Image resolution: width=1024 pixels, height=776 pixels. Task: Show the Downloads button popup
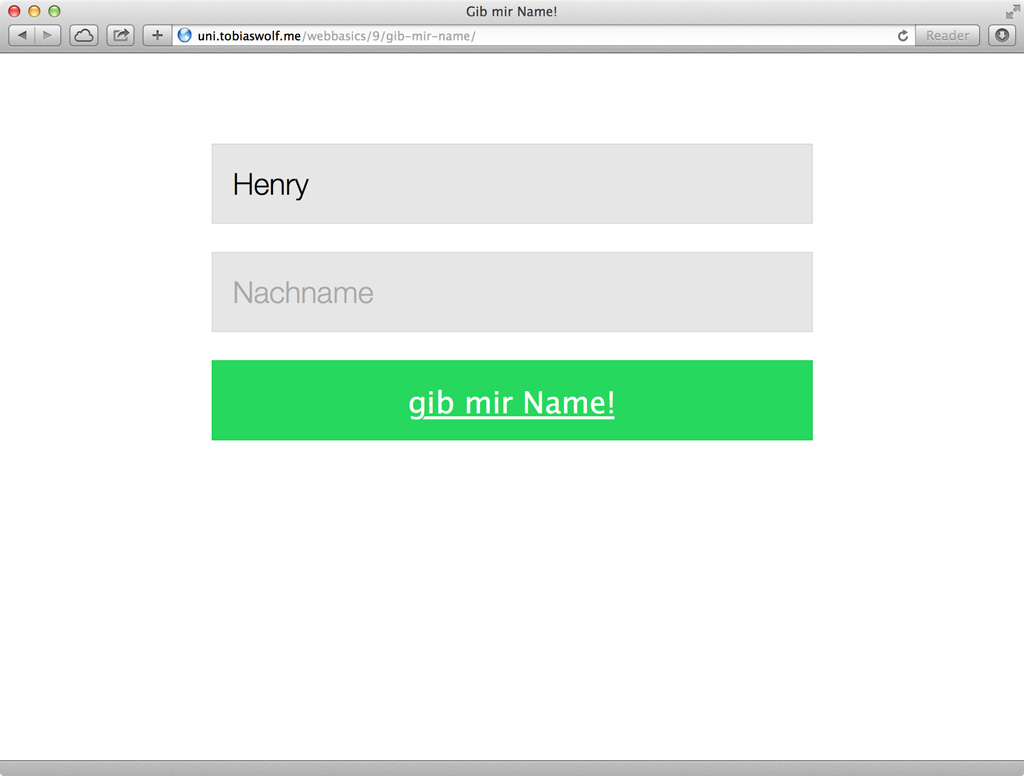[x=1002, y=36]
